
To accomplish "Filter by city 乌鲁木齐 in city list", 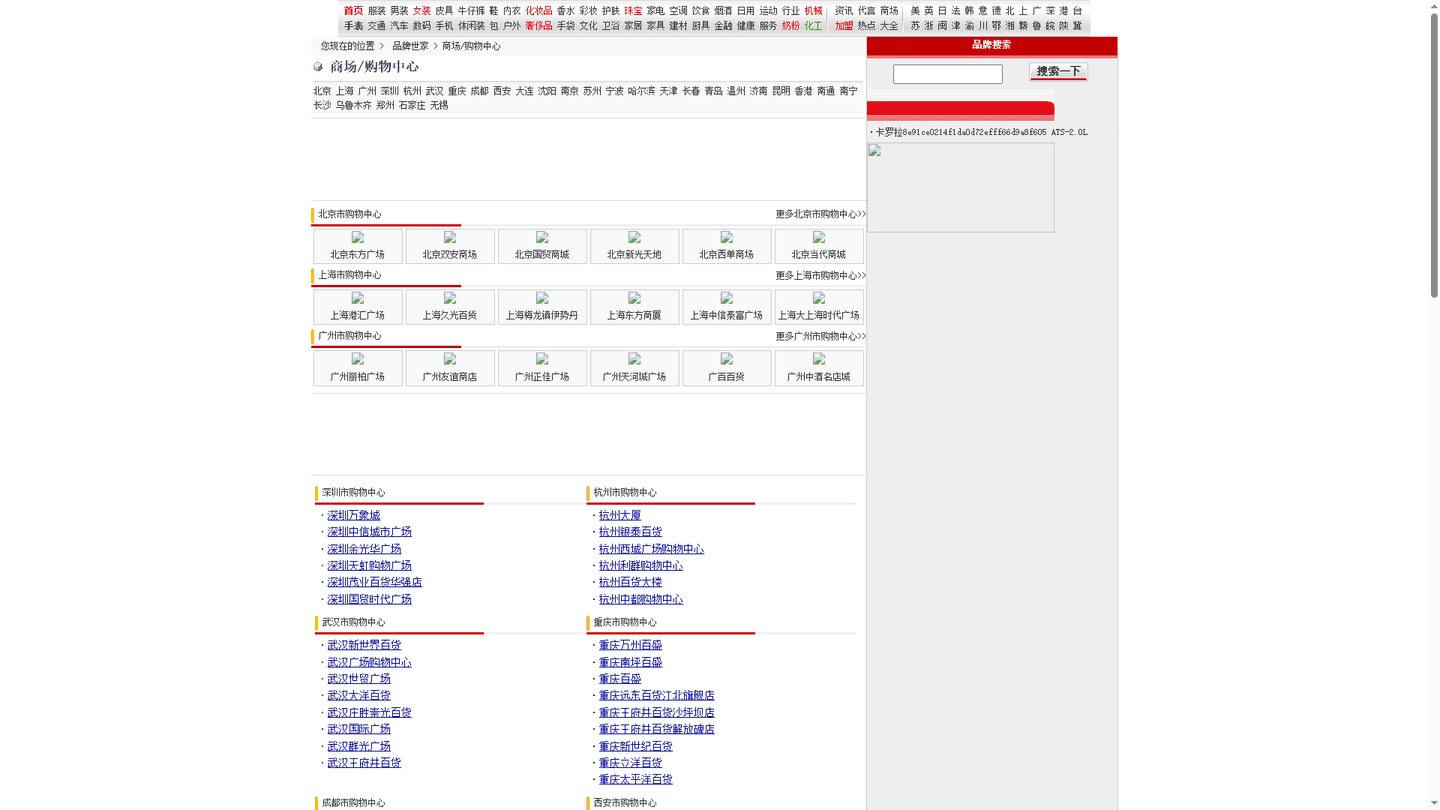I will 353,105.
